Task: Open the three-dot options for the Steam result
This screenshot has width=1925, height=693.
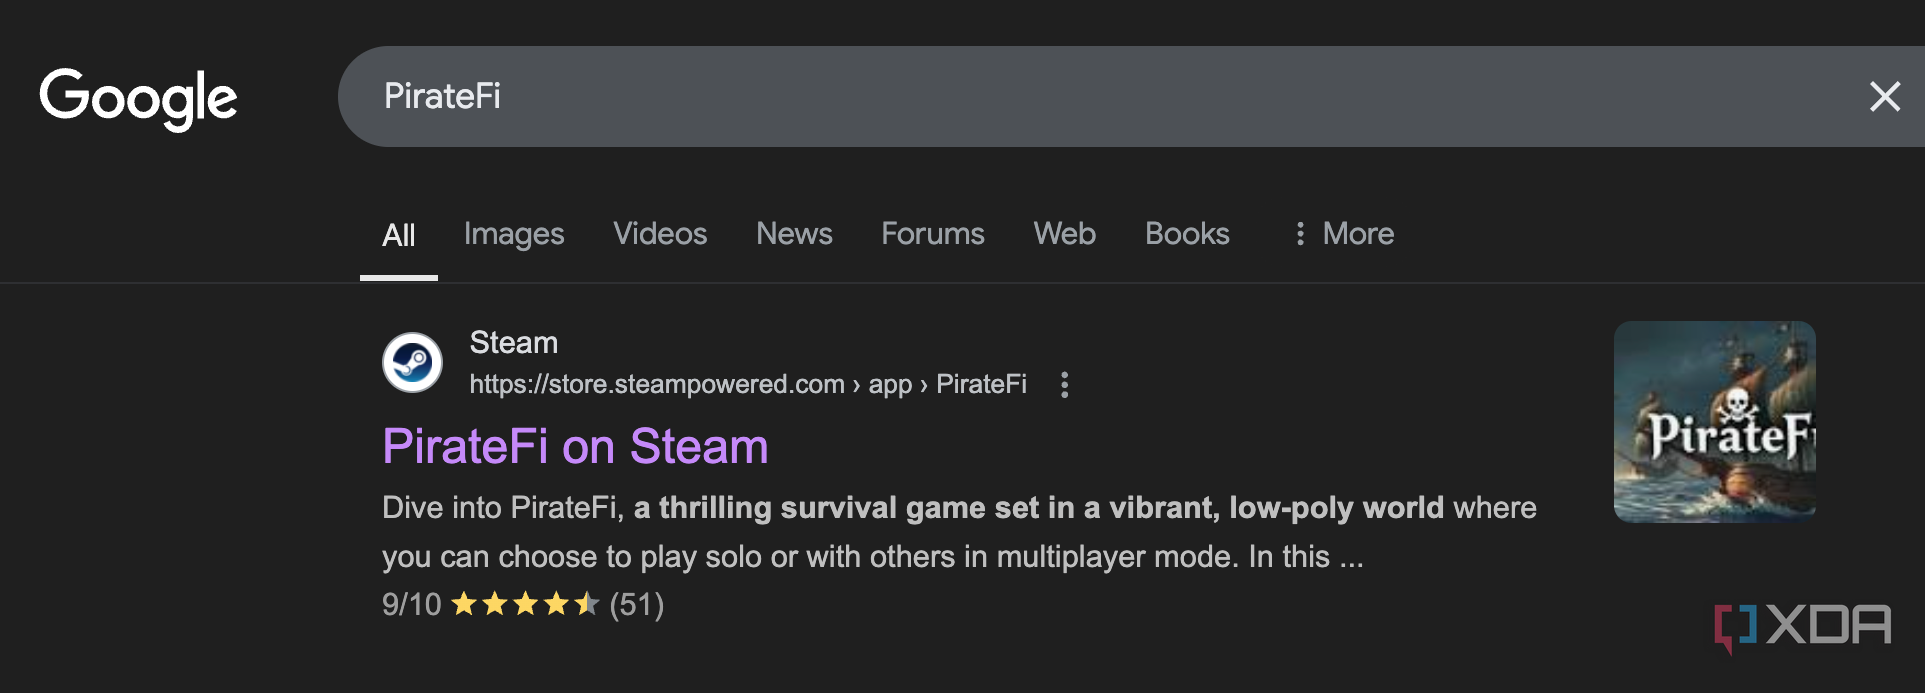Action: point(1064,385)
